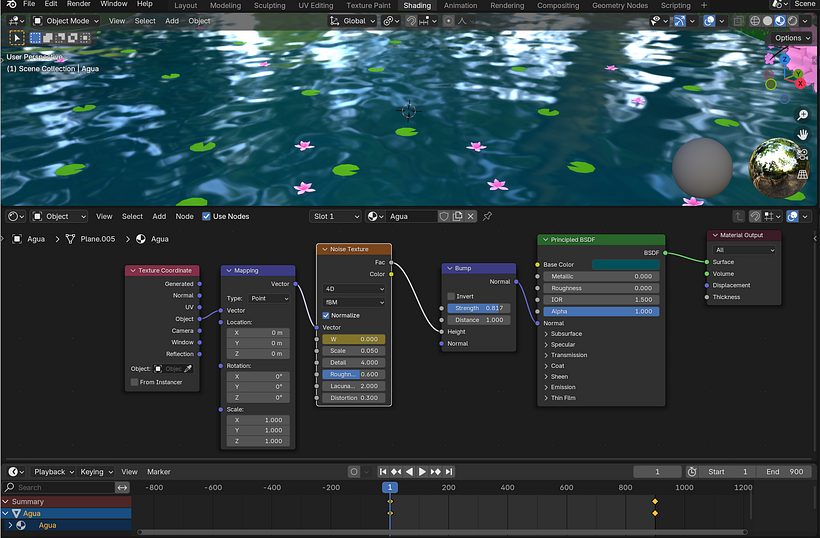The image size is (820, 538).
Task: Toggle preview range stopwatch icon
Action: tap(692, 472)
